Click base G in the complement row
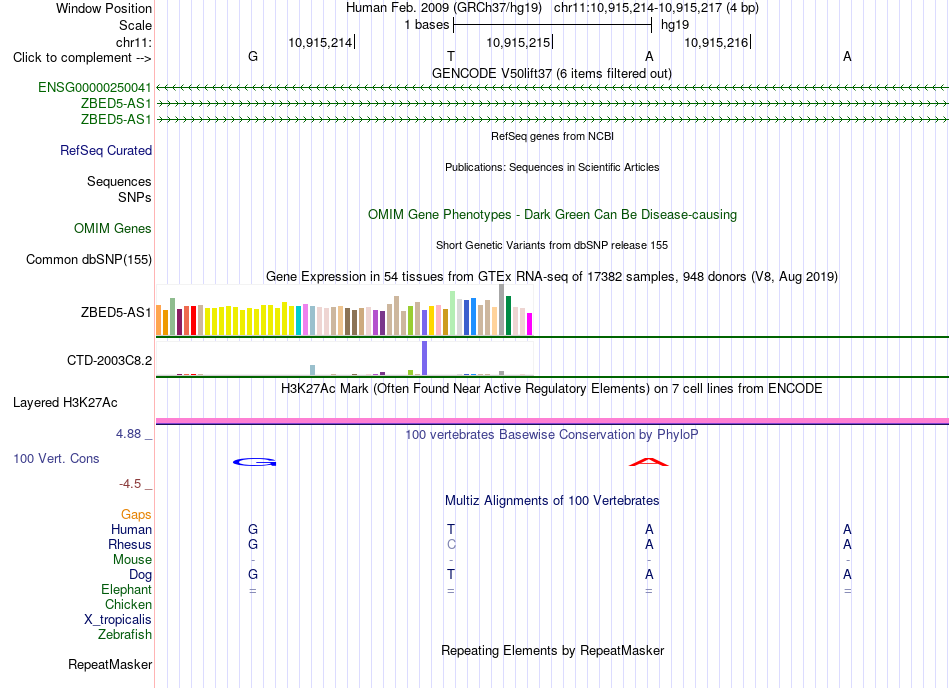The image size is (950, 688). (x=253, y=56)
